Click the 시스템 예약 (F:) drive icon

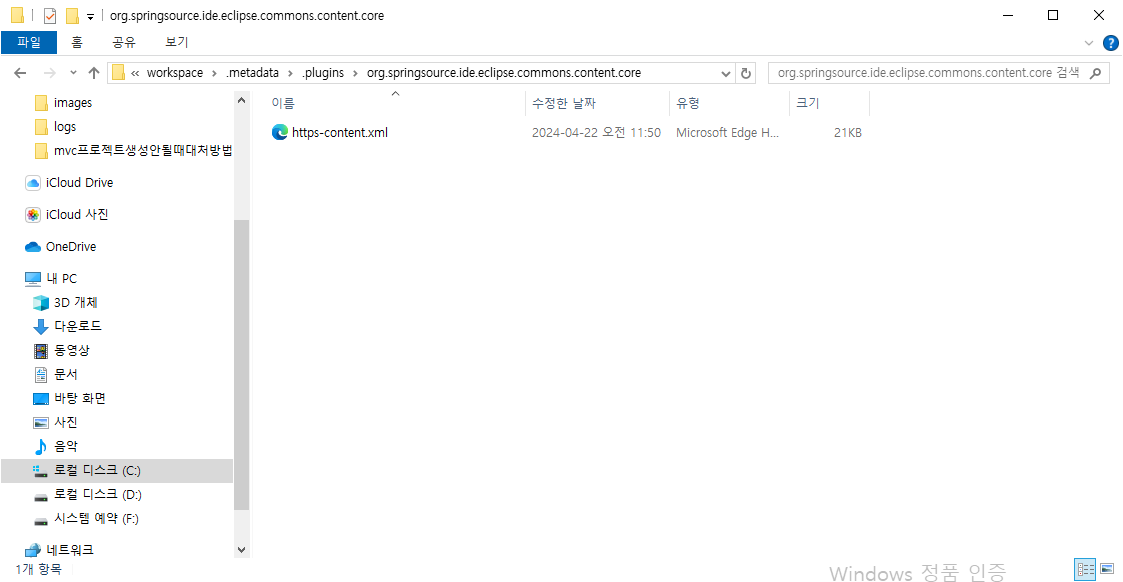41,520
